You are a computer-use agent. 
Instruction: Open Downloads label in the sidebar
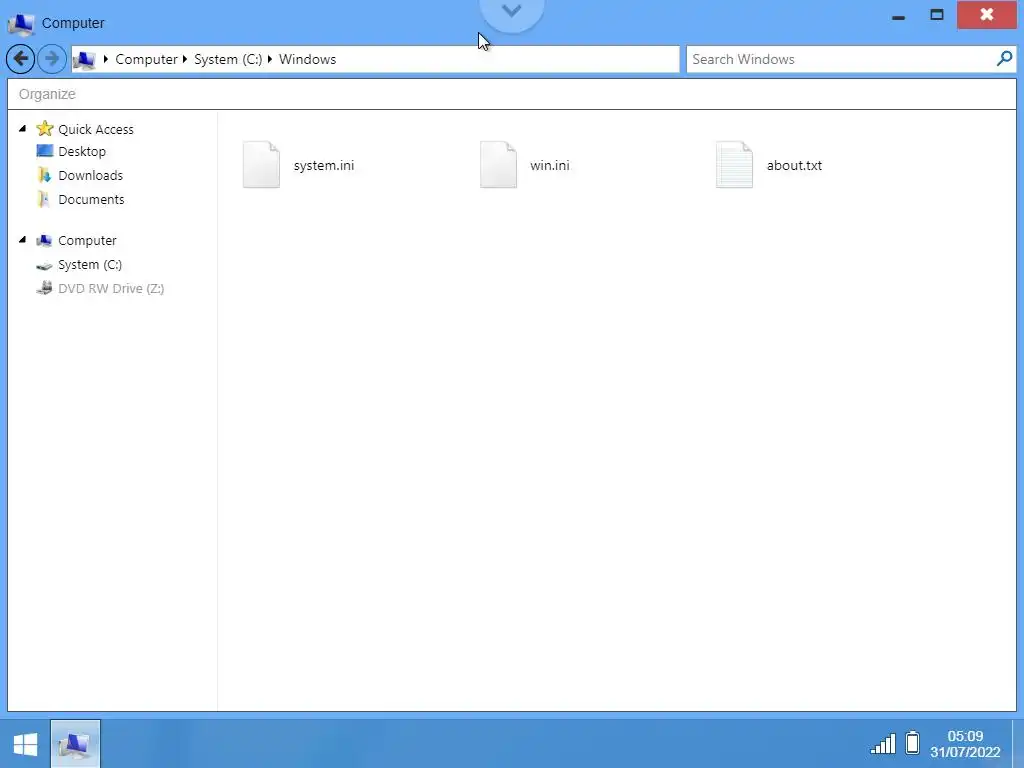(90, 175)
